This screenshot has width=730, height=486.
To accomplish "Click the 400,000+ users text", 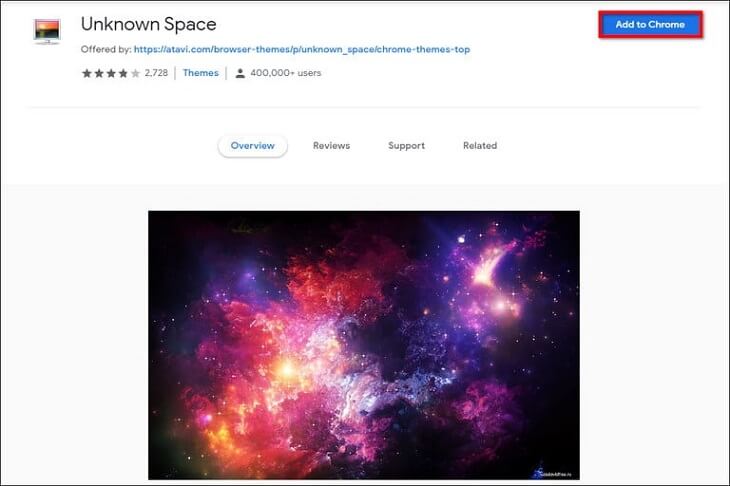I will coord(283,73).
